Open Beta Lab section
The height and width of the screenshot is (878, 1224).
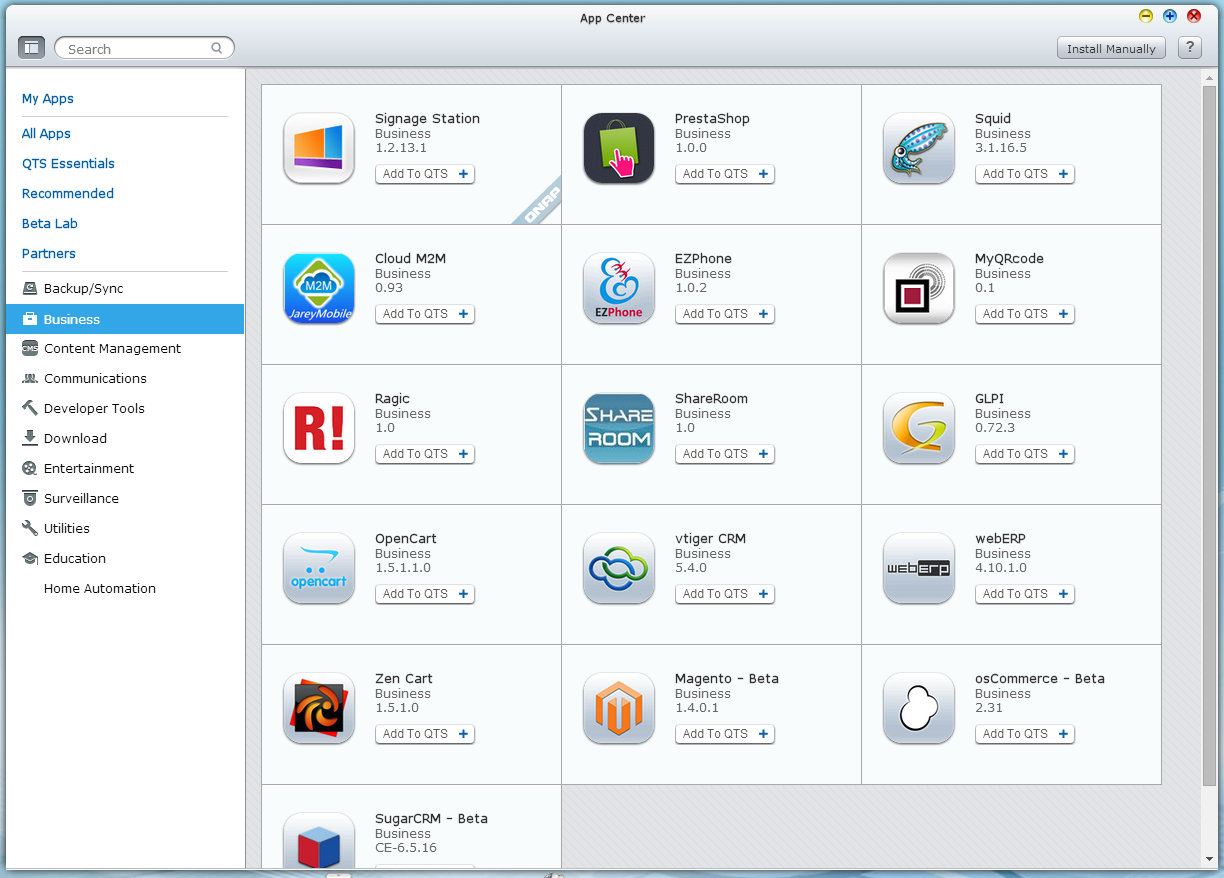(x=50, y=223)
